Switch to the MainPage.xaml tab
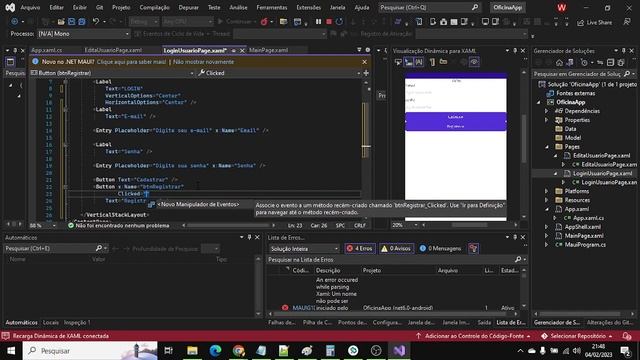This screenshot has height=360, width=640. (268, 50)
